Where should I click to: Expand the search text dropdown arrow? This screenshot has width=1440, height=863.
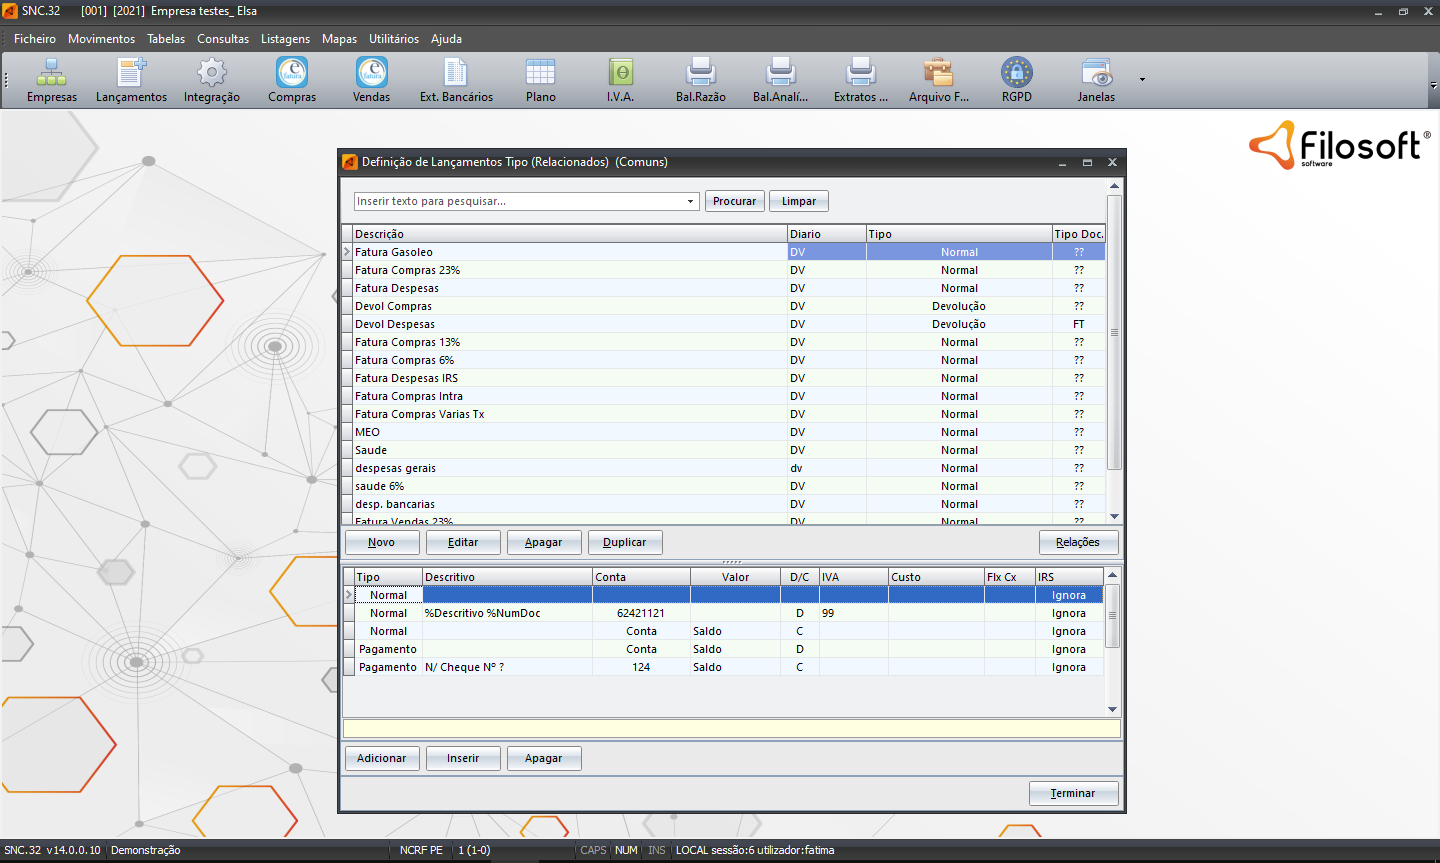[690, 202]
